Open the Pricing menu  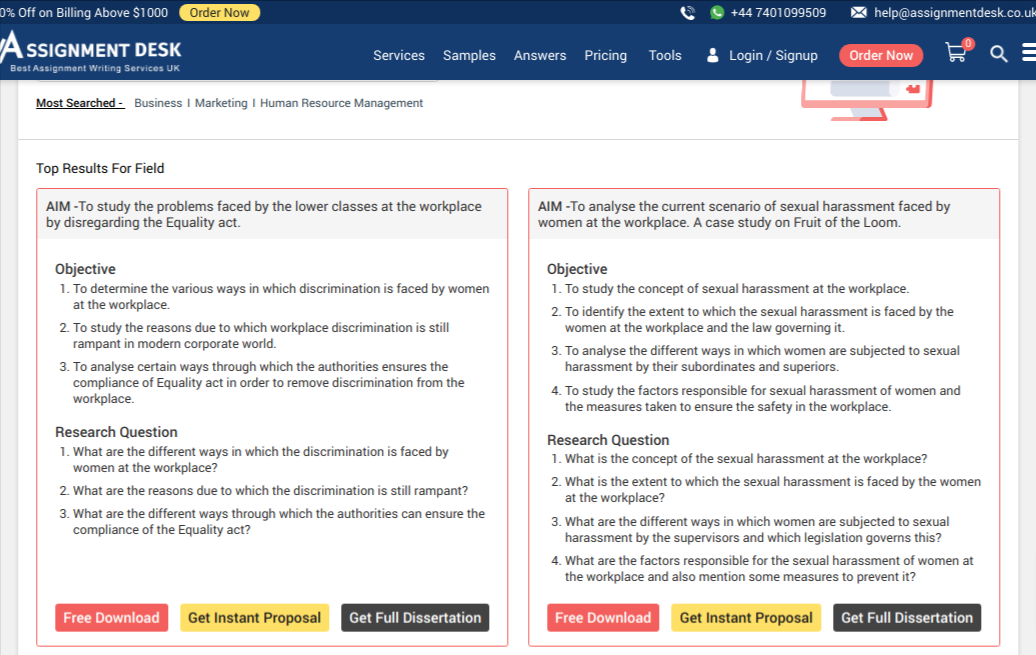click(x=605, y=56)
